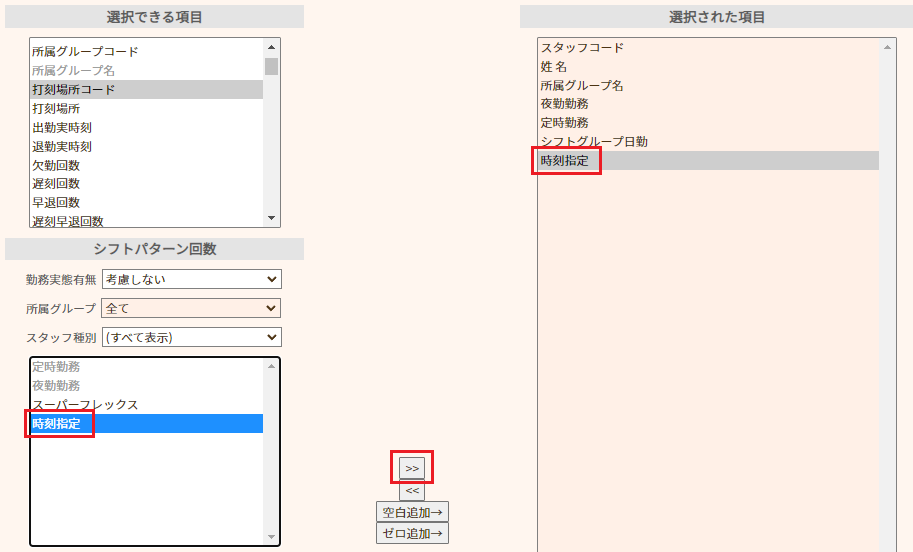Open the 勤務実態有無 dropdown
The width and height of the screenshot is (913, 552).
coord(191,279)
